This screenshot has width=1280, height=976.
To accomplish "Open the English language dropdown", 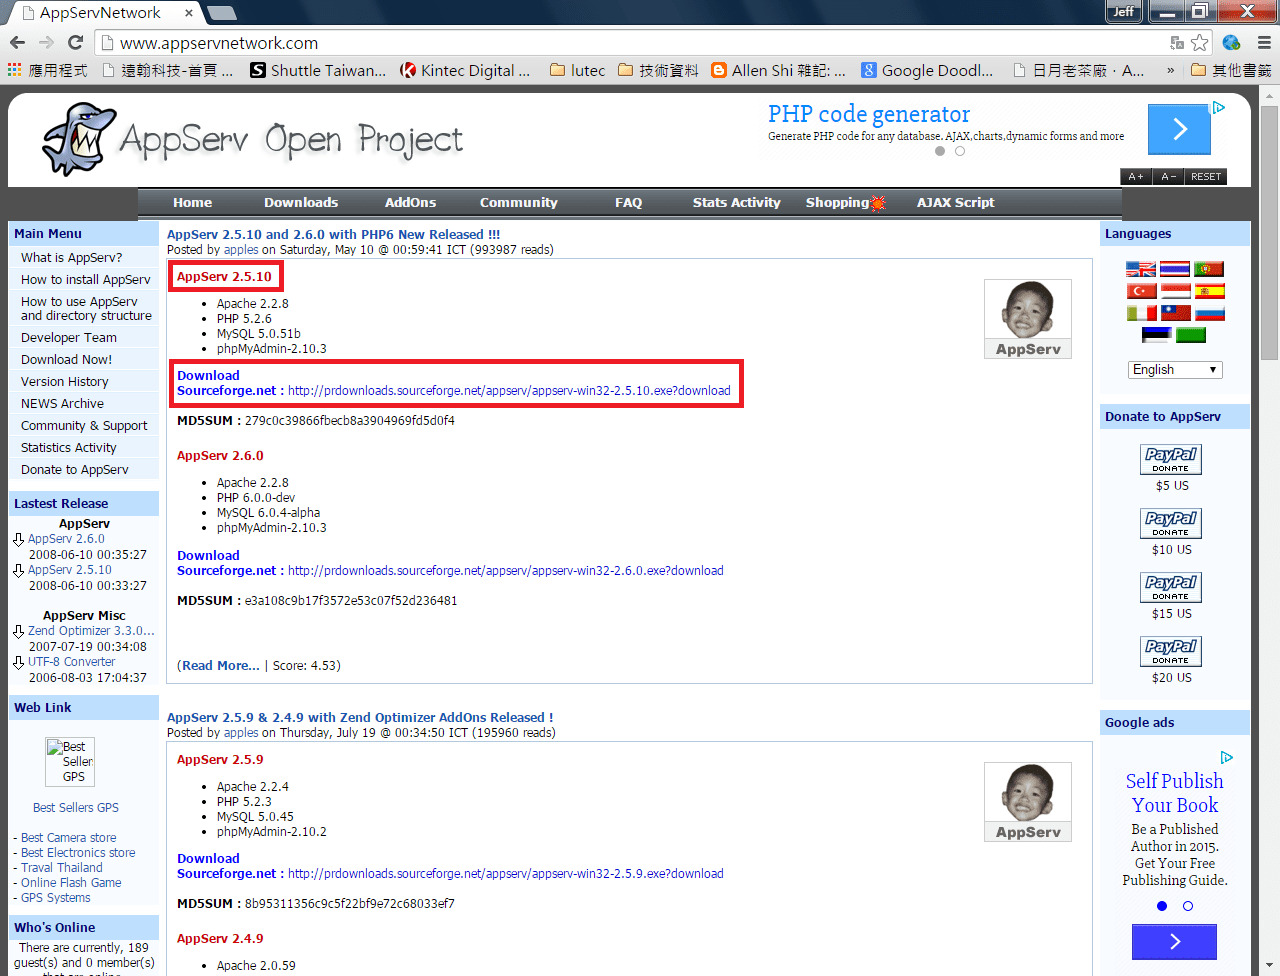I will pyautogui.click(x=1175, y=369).
